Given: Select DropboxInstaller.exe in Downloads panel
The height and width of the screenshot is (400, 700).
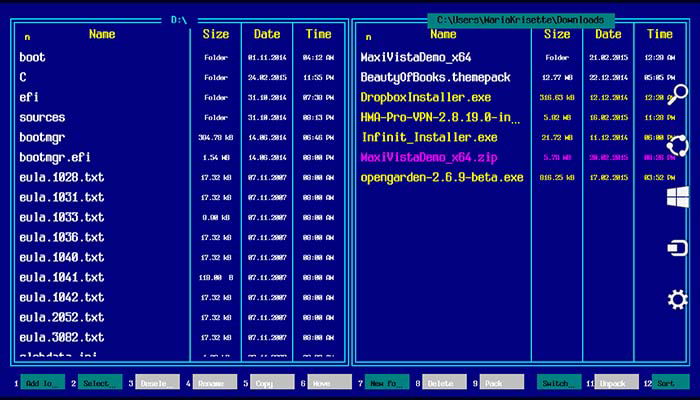Looking at the screenshot, I should (x=426, y=98).
